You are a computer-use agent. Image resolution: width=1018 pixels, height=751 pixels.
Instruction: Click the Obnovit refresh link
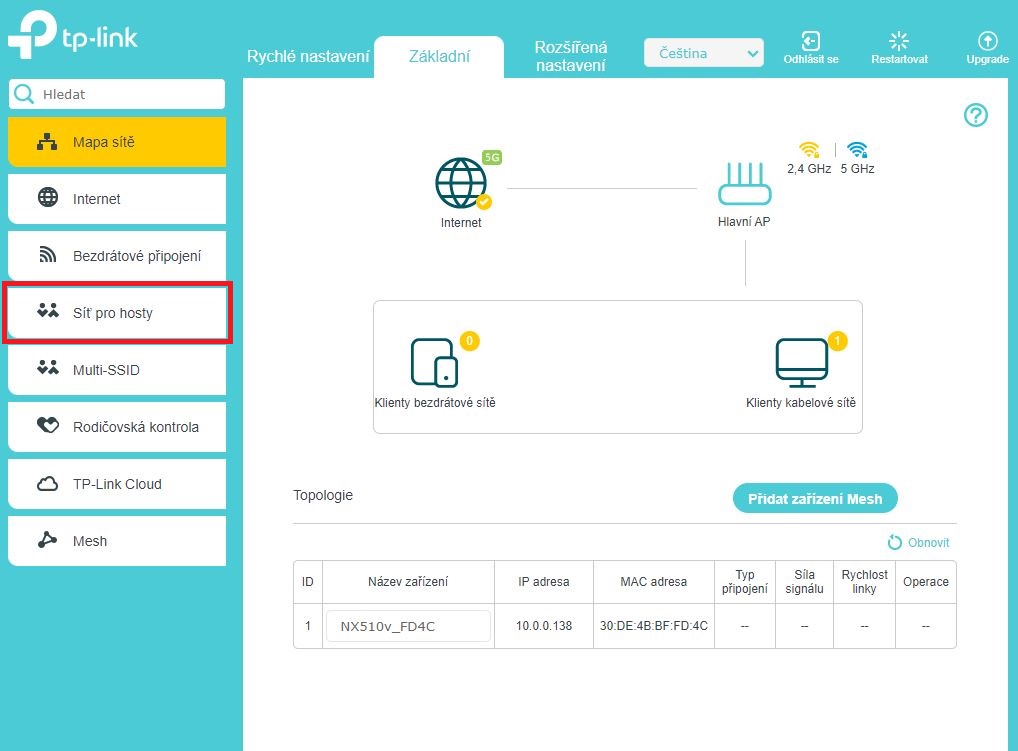click(919, 543)
